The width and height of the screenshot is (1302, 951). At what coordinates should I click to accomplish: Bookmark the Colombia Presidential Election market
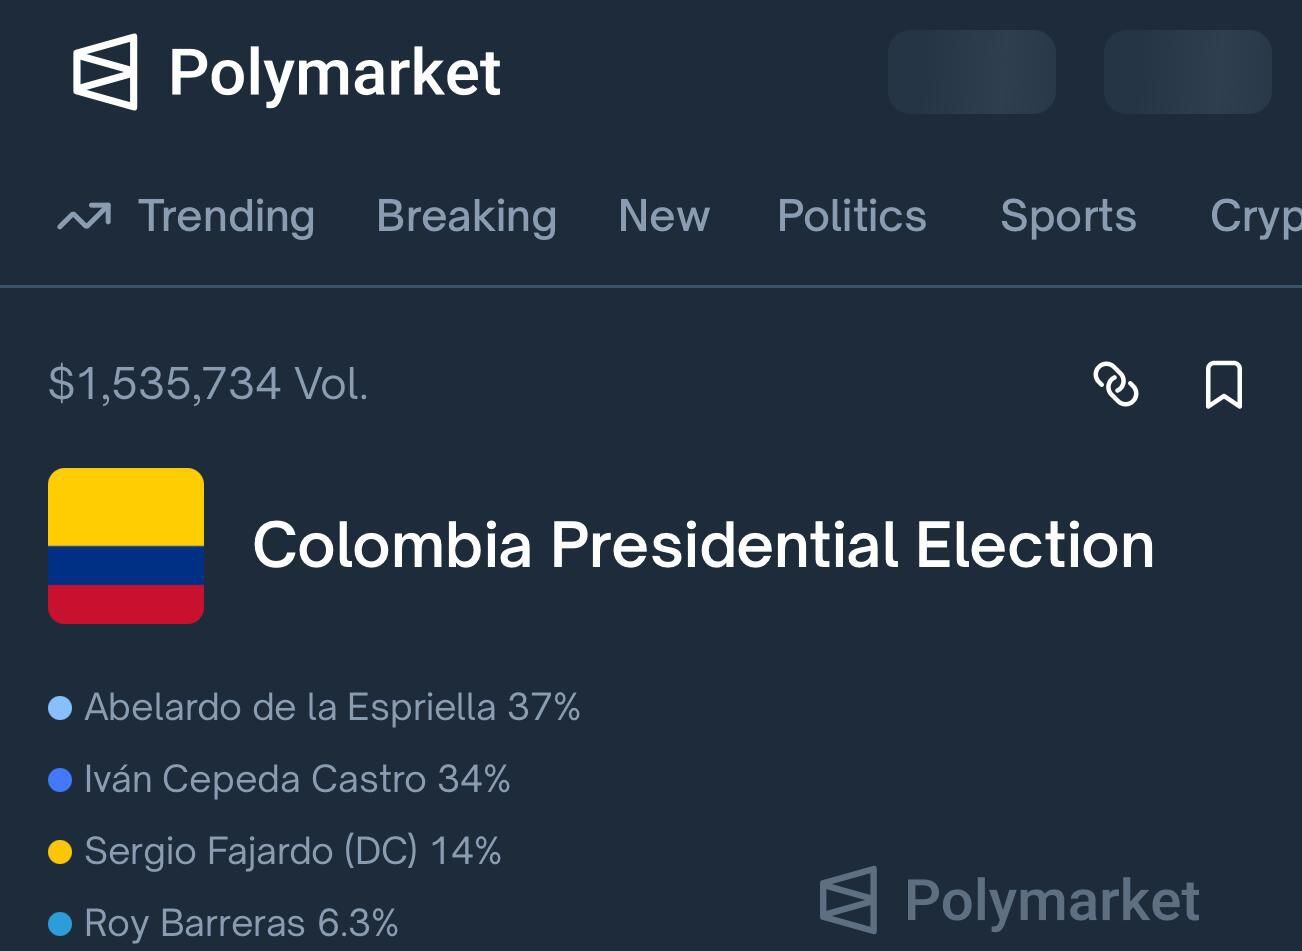(x=1223, y=385)
